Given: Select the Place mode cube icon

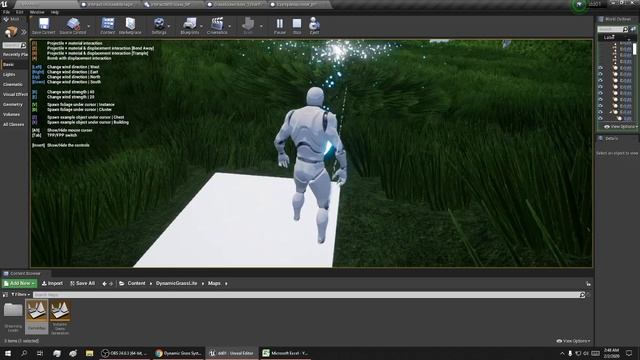Looking at the screenshot, I should pos(11,32).
